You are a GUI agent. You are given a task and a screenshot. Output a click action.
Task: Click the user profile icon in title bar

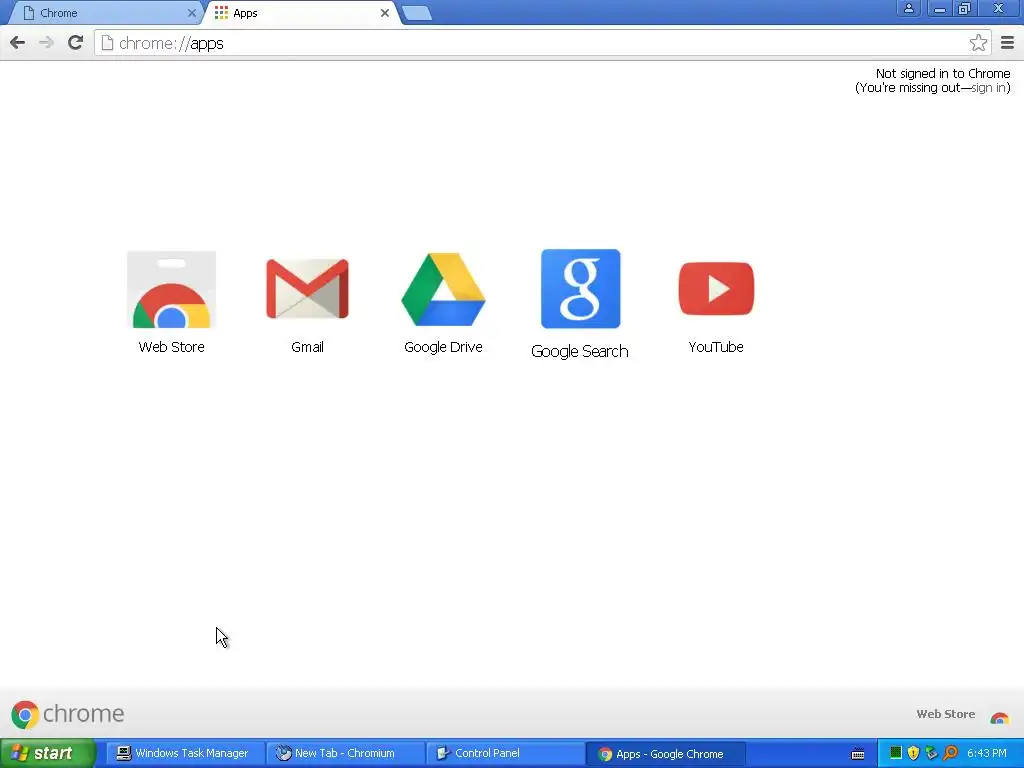tap(908, 8)
